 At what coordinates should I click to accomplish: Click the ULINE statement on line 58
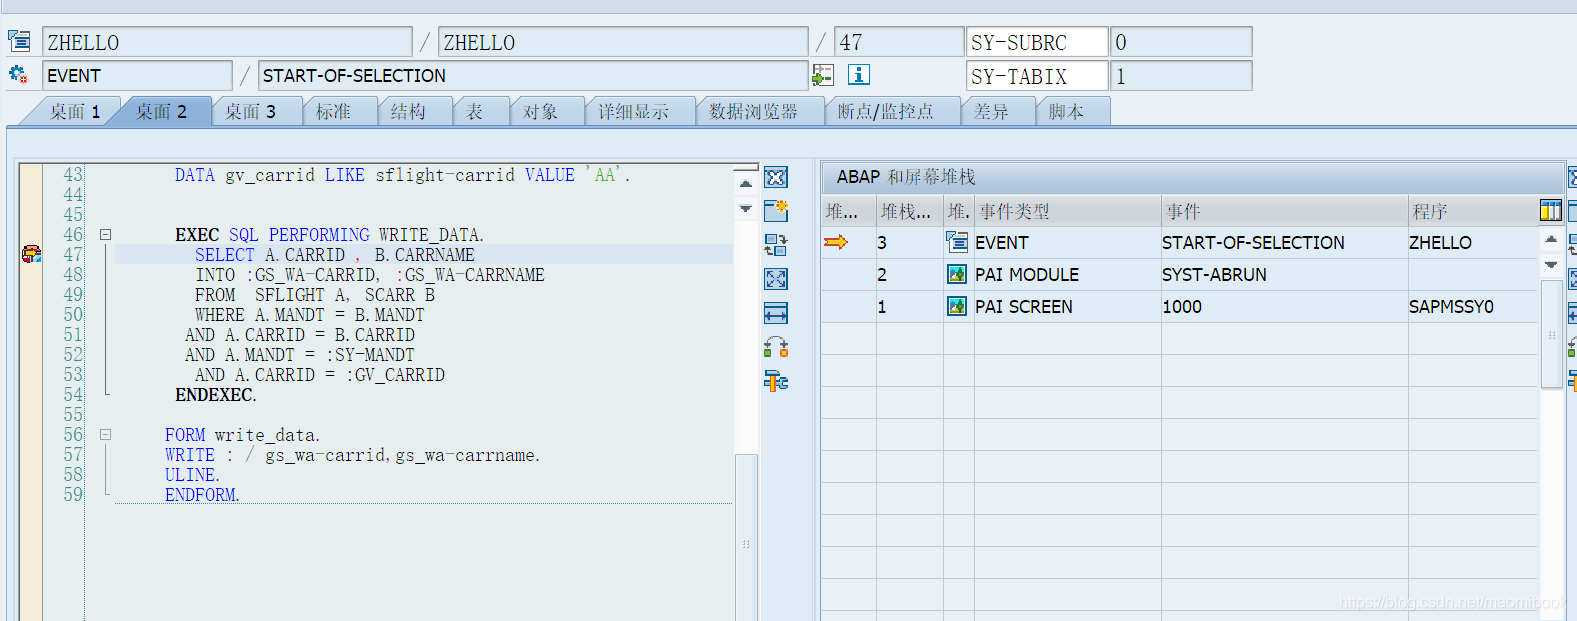(192, 475)
